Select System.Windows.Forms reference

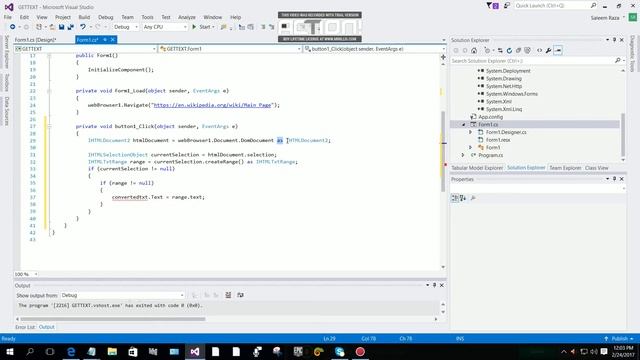point(511,94)
